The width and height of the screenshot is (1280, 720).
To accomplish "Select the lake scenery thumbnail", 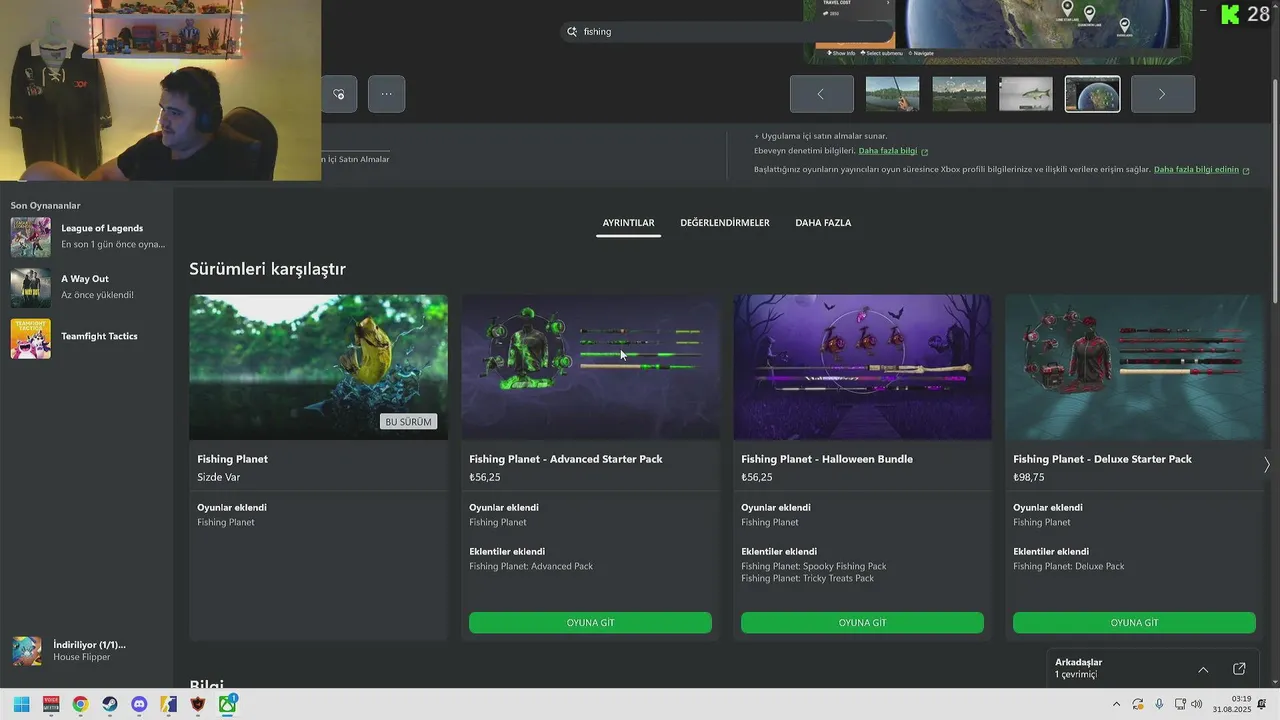I will coord(959,94).
